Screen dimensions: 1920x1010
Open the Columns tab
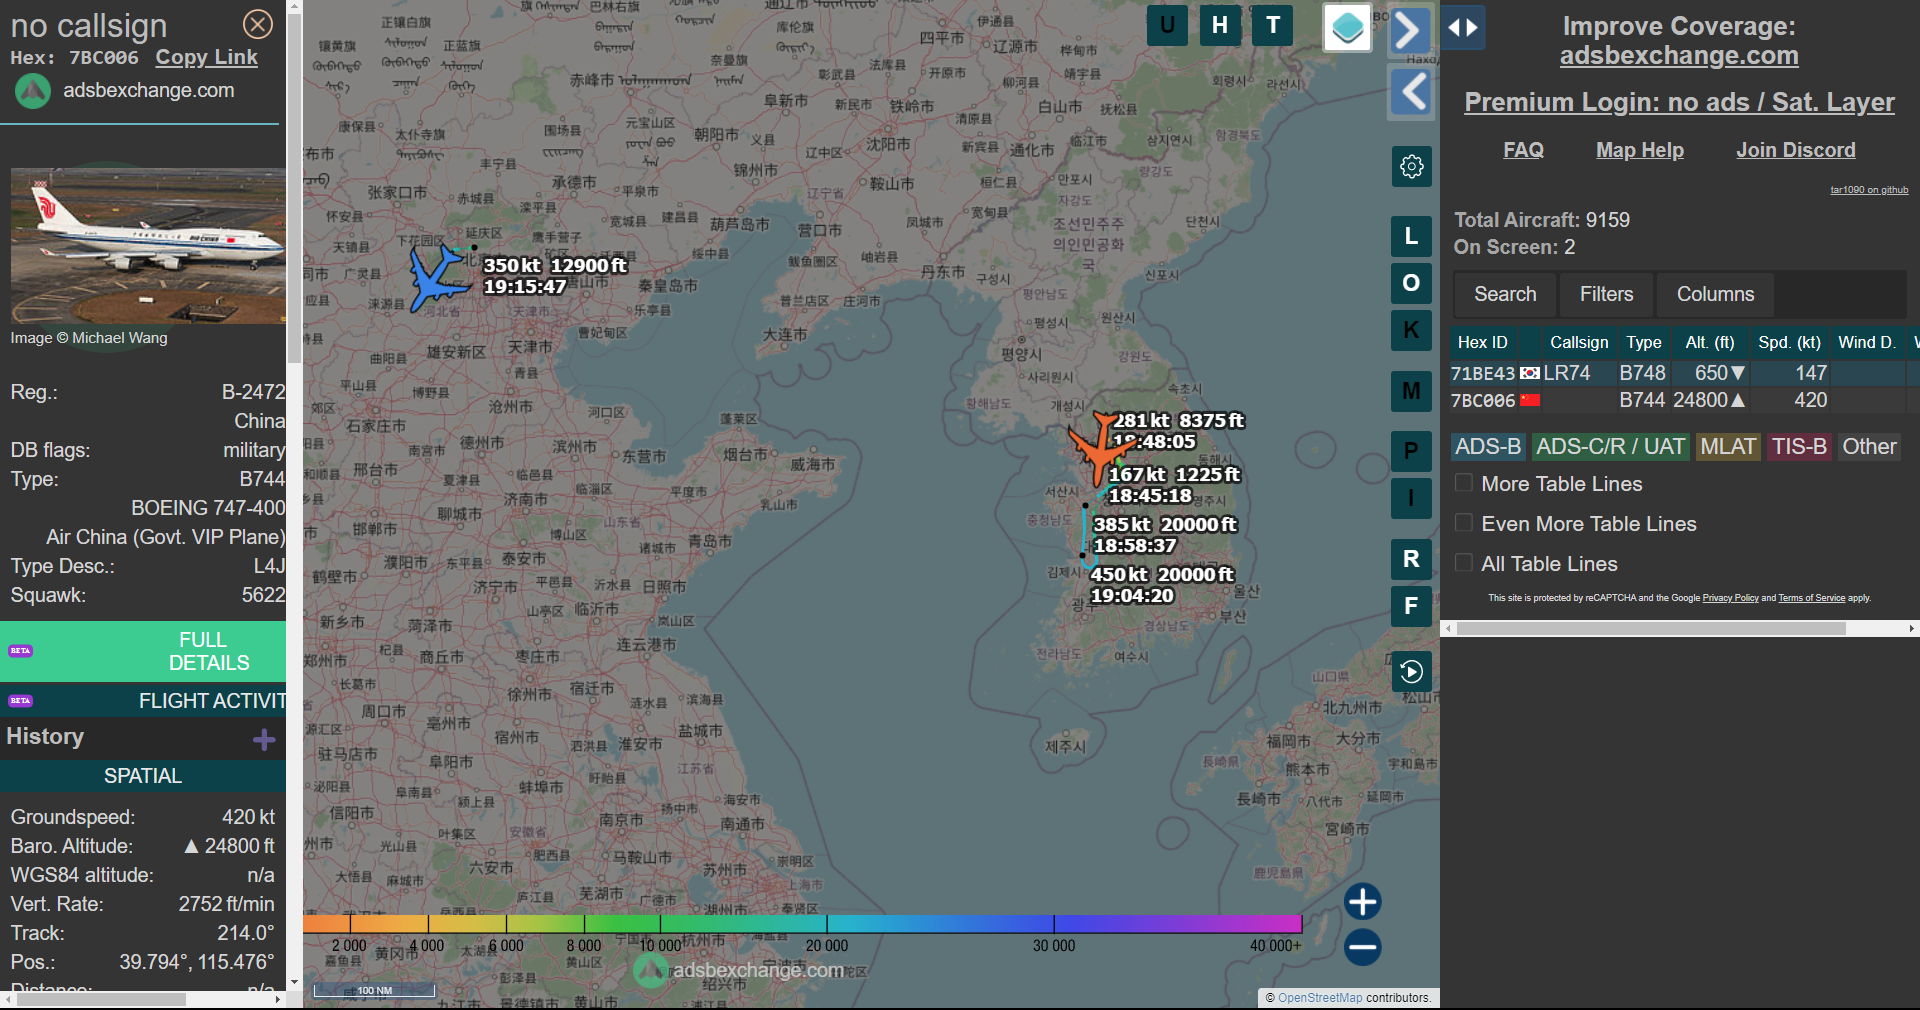(x=1715, y=294)
